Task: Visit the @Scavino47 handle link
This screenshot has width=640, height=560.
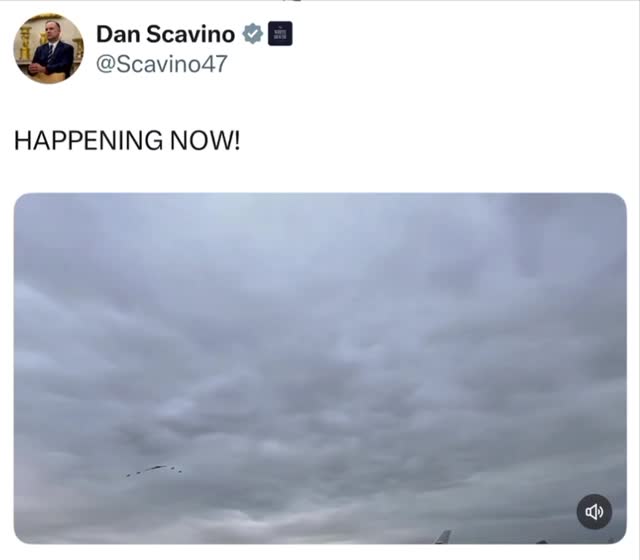Action: point(162,64)
